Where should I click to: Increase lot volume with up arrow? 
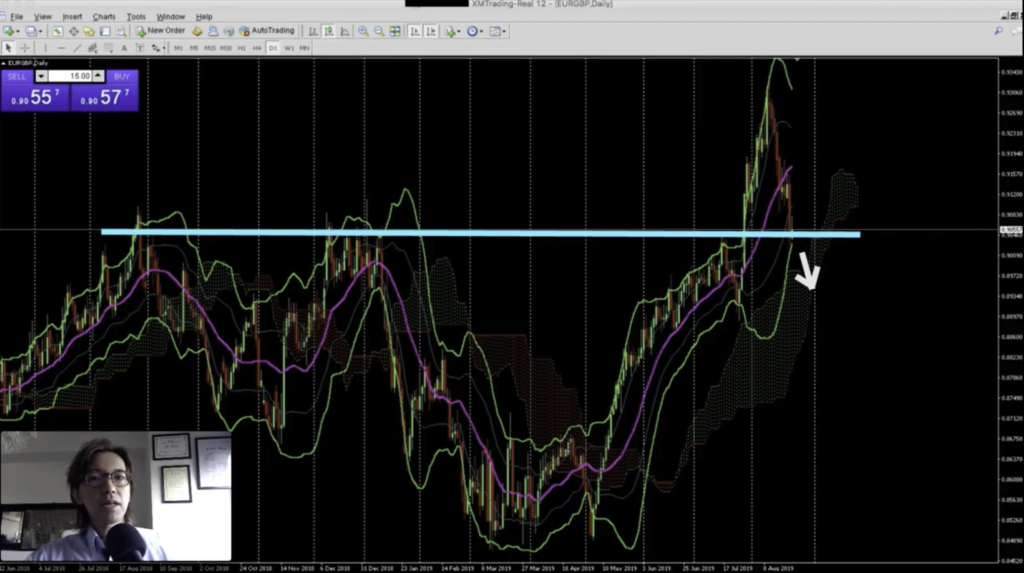[98, 76]
